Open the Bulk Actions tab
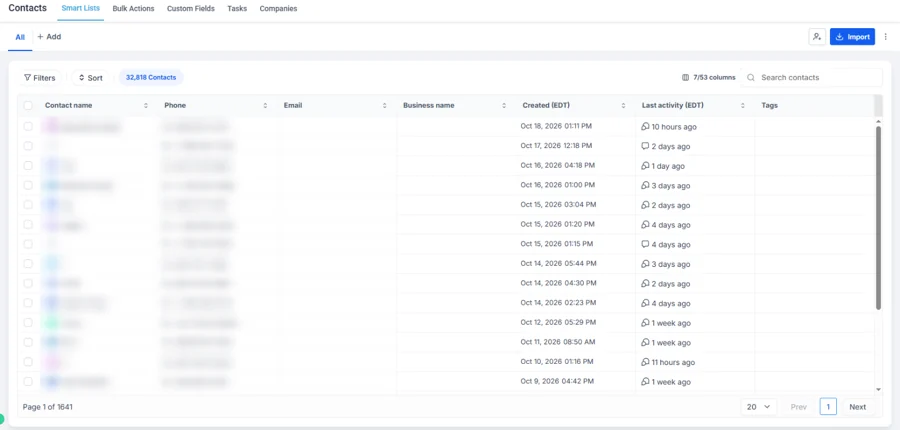Viewport: 900px width, 430px height. [x=133, y=9]
